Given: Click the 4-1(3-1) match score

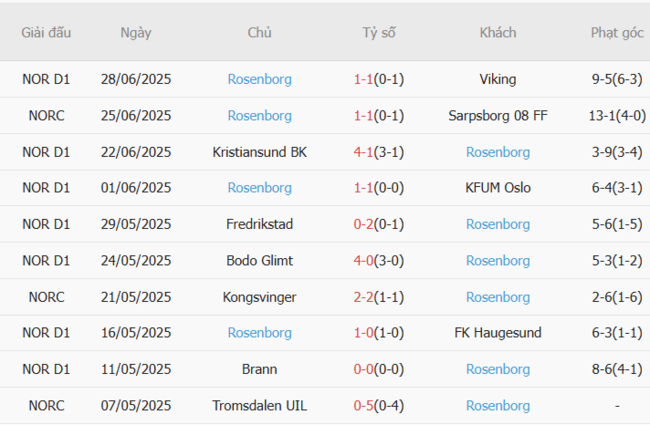Looking at the screenshot, I should coord(379,152).
